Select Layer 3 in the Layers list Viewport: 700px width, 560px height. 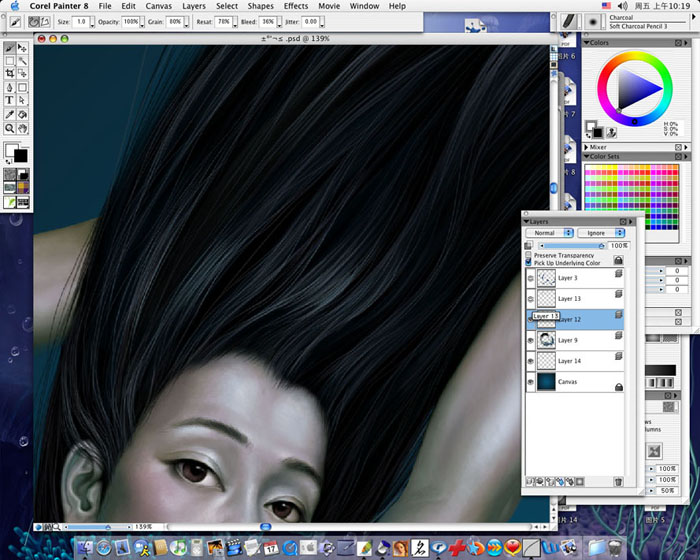click(575, 278)
